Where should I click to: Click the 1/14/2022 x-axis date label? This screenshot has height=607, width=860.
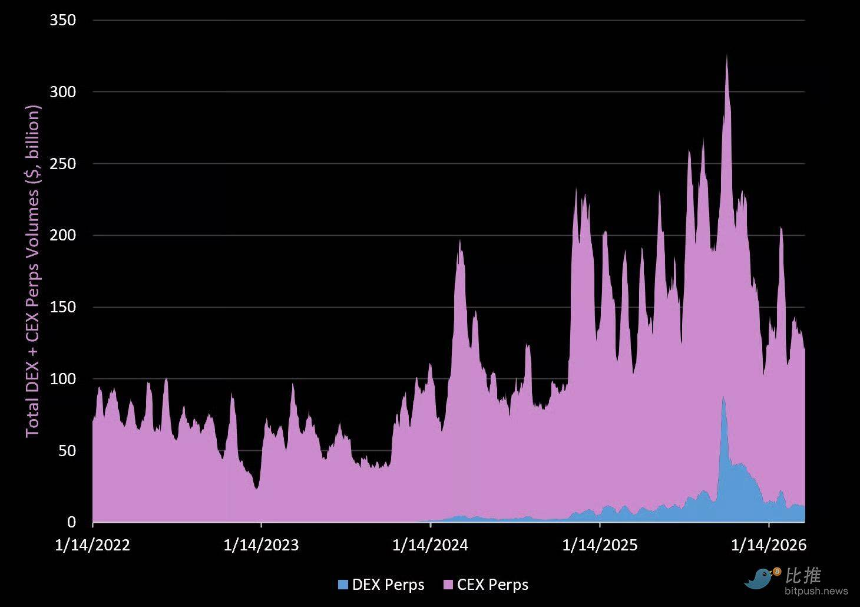pyautogui.click(x=92, y=545)
